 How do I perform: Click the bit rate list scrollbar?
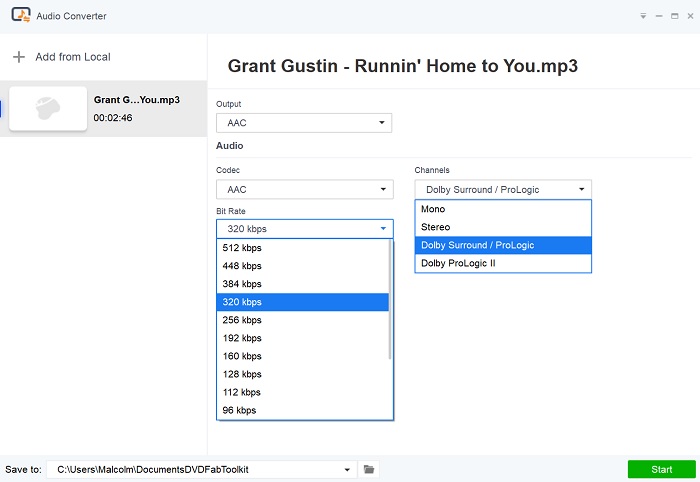click(x=390, y=299)
